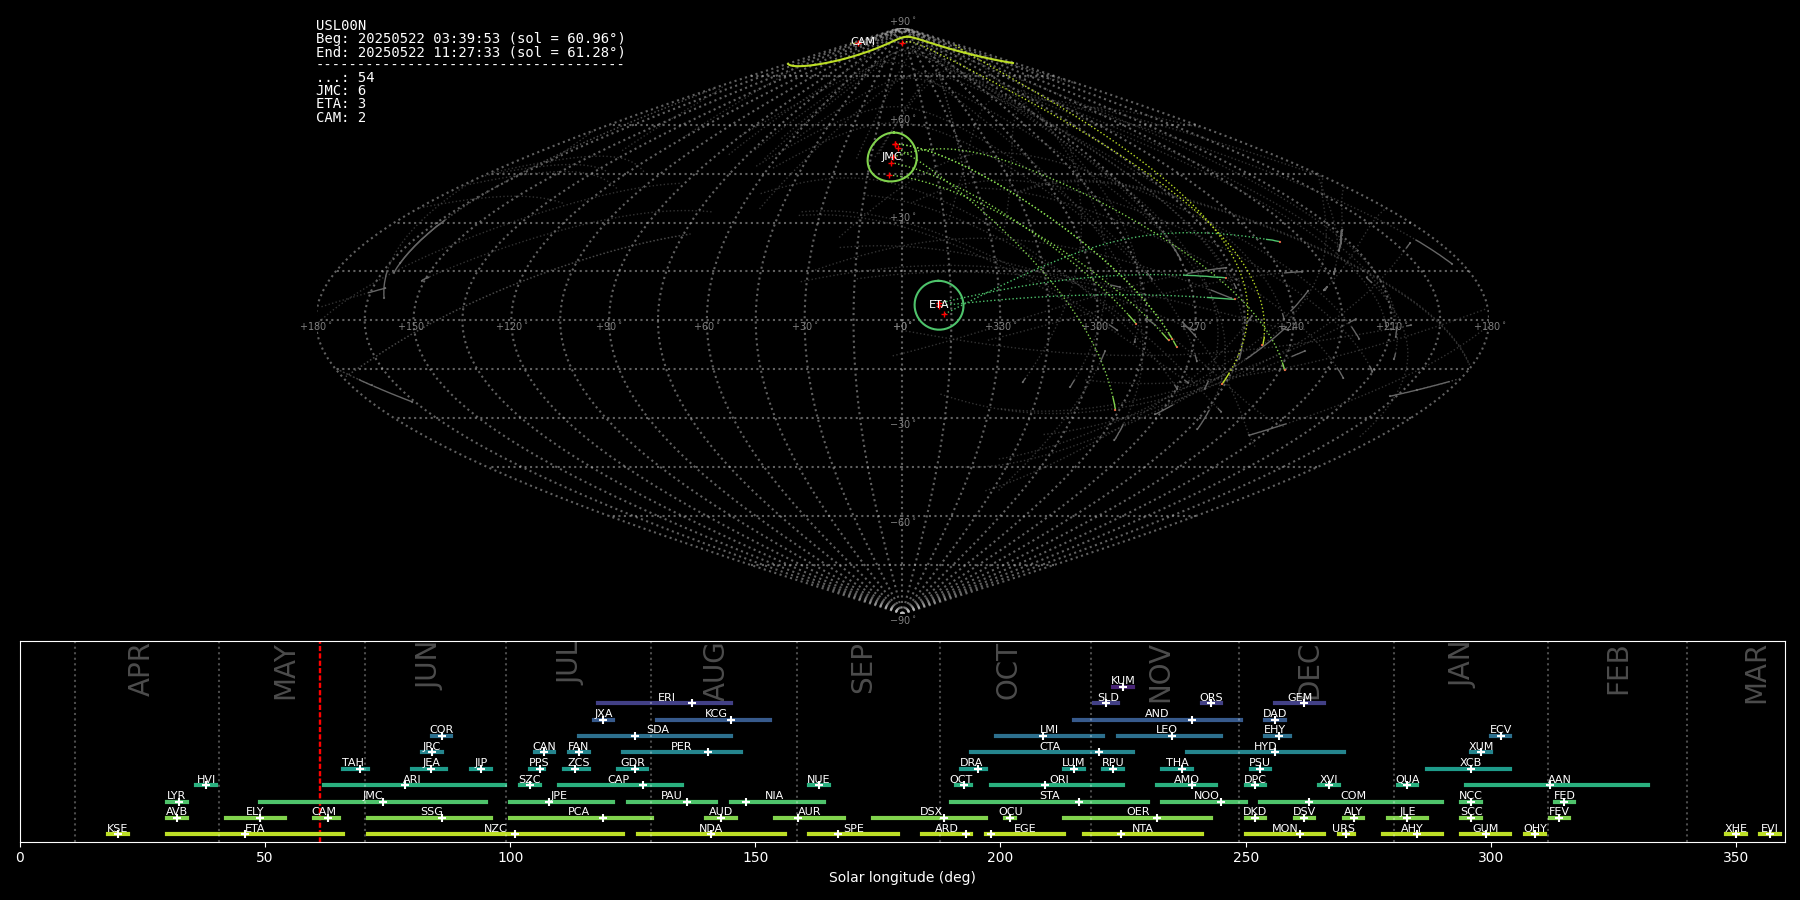Click the JUN month label

(x=427, y=666)
